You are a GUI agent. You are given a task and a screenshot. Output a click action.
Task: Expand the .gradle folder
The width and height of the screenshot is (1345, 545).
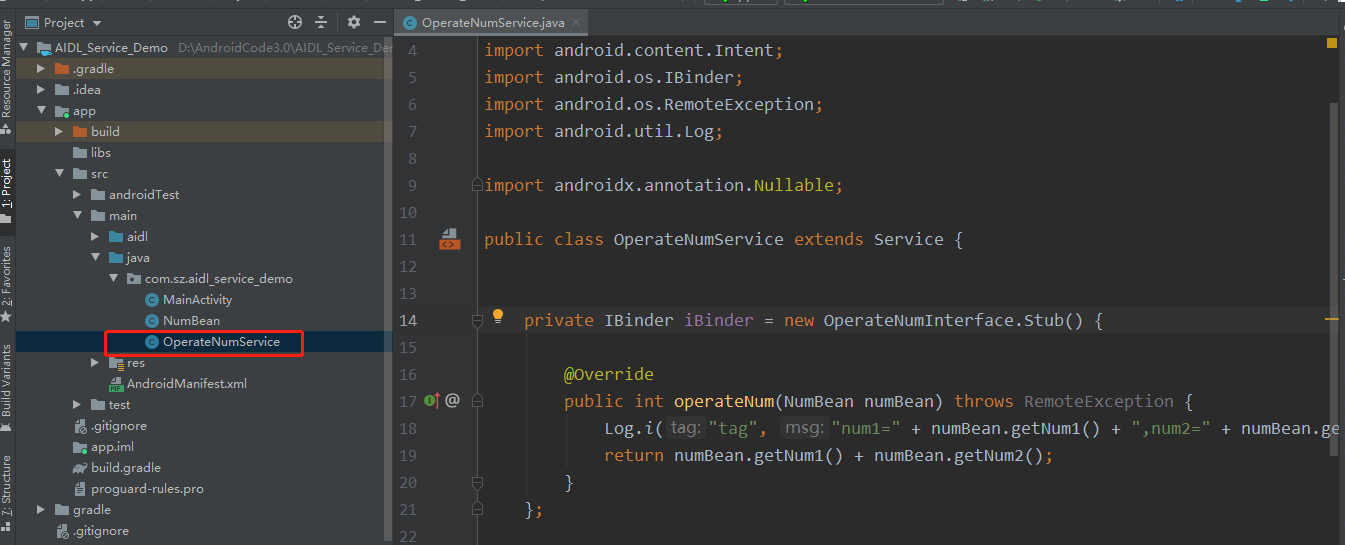41,69
